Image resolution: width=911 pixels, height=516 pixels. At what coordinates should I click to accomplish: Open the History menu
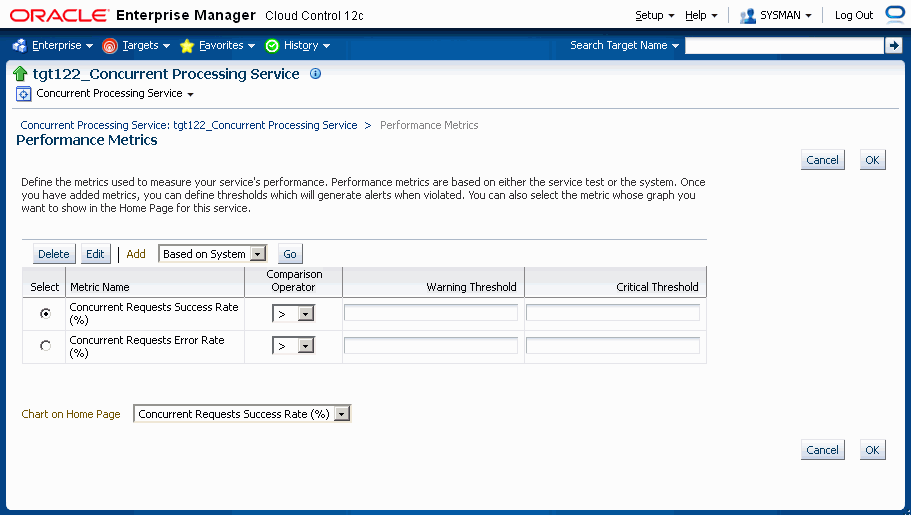click(x=307, y=45)
